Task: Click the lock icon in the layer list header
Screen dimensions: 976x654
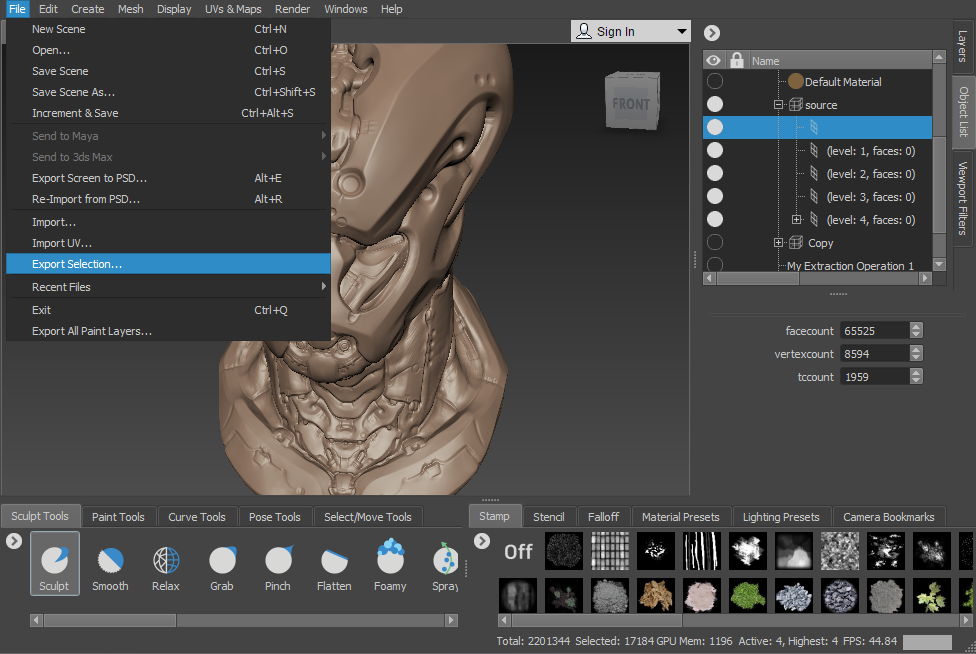Action: (x=736, y=59)
